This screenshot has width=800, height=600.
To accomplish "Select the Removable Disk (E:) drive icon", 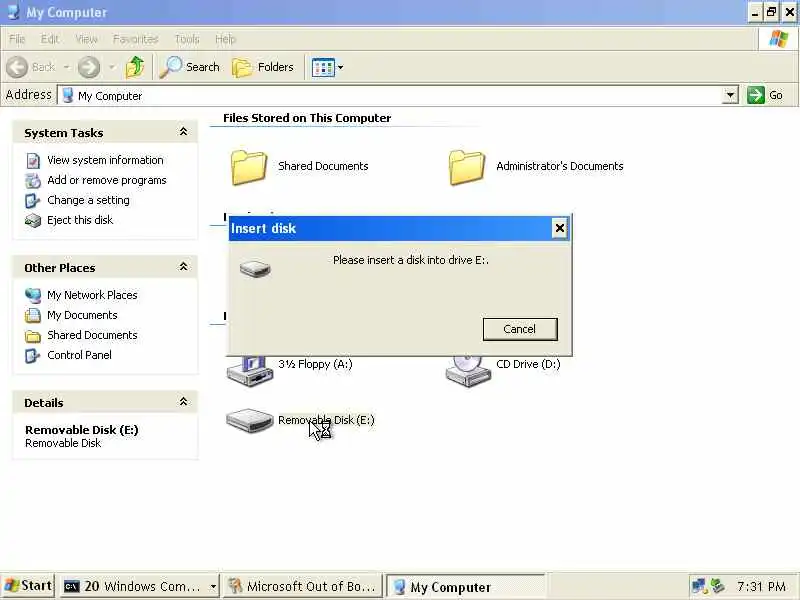I will coord(249,420).
